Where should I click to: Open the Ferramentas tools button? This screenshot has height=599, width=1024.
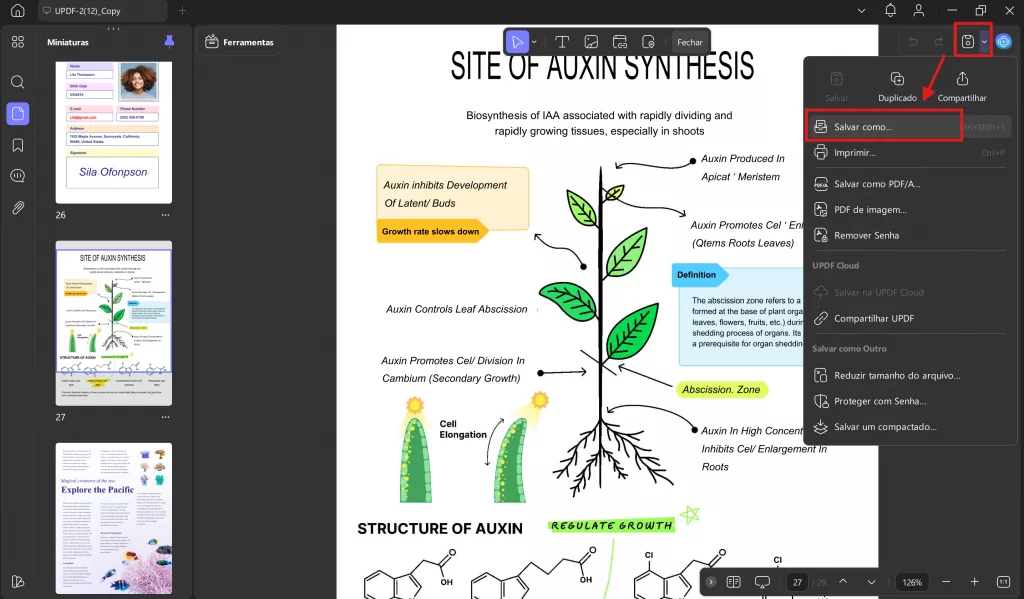239,42
